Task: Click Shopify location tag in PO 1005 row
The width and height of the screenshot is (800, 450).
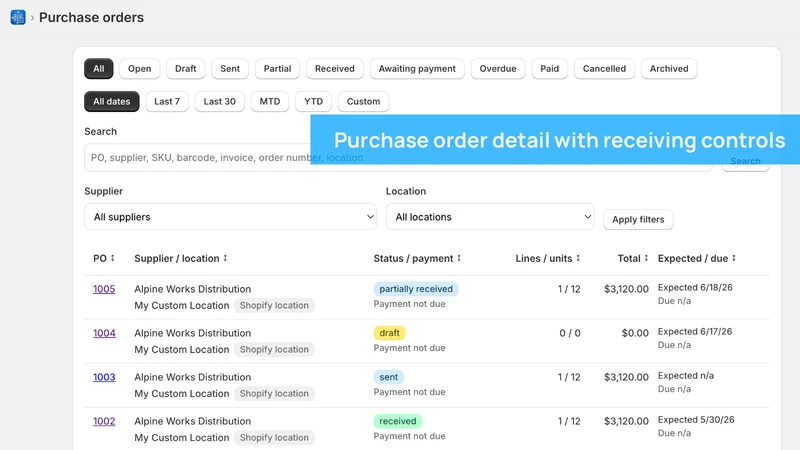Action: point(274,306)
